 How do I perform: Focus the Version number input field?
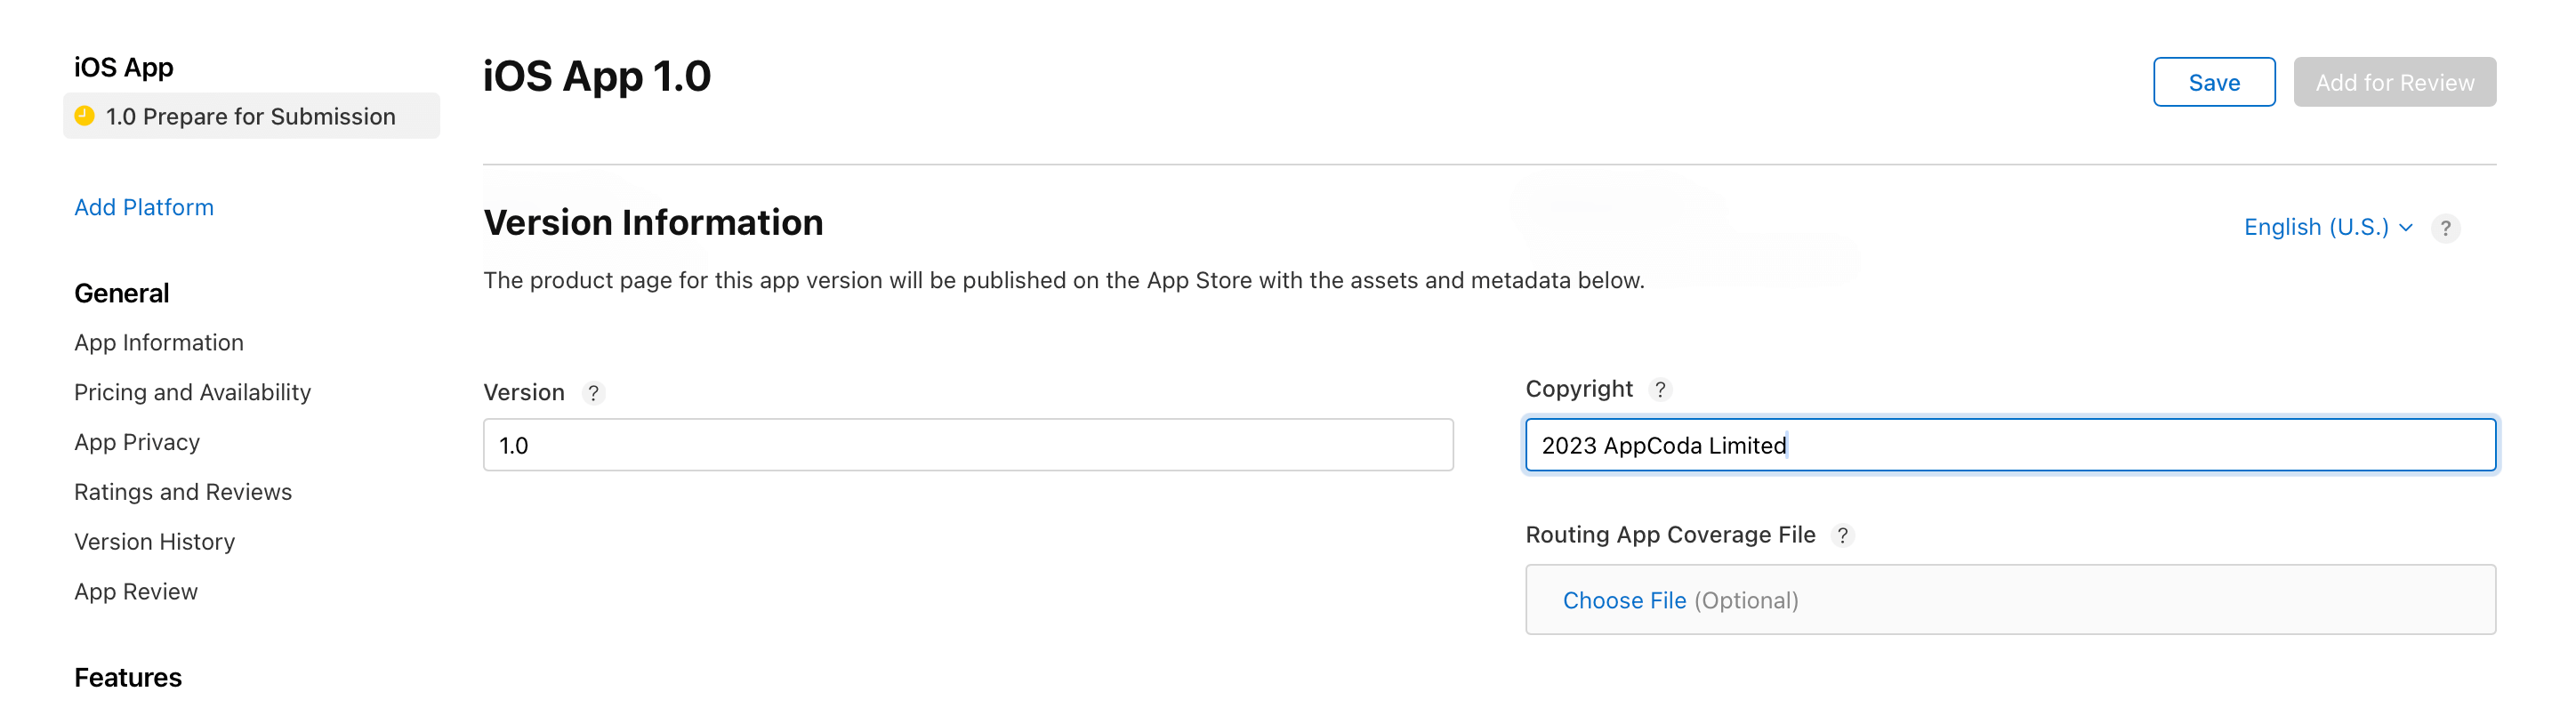967,445
